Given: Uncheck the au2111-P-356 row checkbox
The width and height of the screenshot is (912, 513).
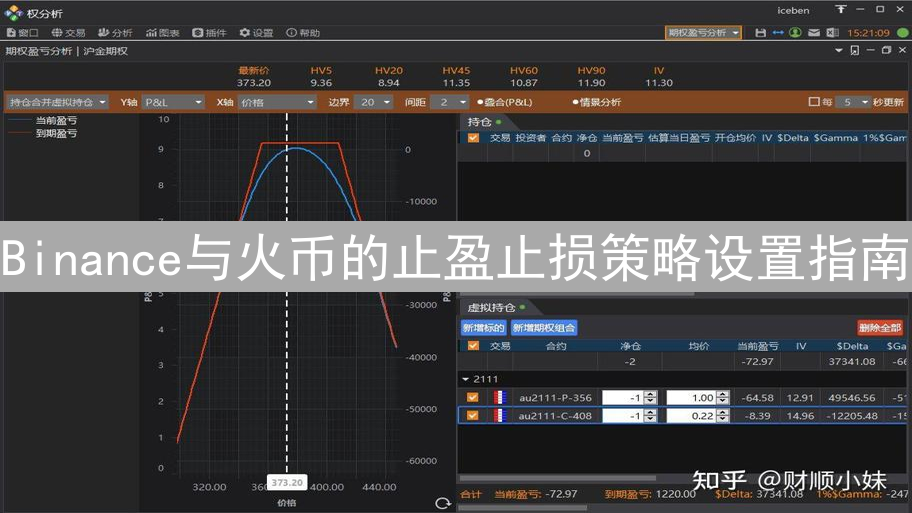Looking at the screenshot, I should 472,398.
